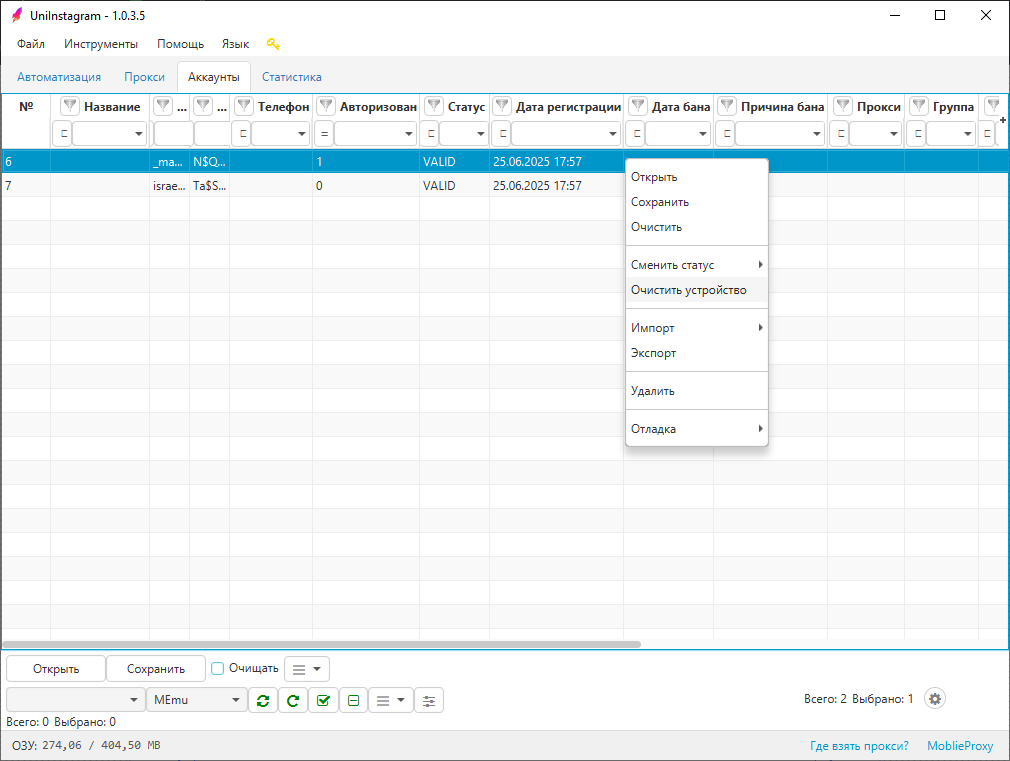Viewport: 1010px width, 761px height.
Task: Choose Открыть in the context menu
Action: pos(697,177)
